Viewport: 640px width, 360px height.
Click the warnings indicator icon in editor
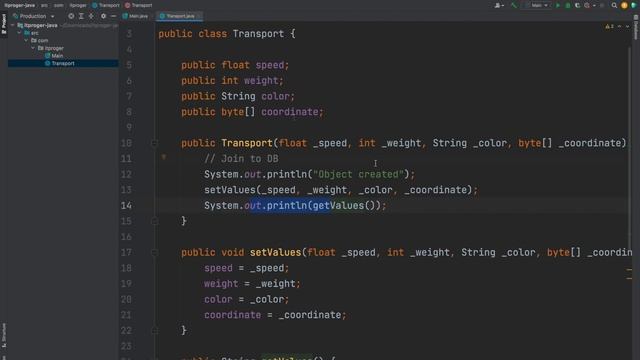[609, 26]
